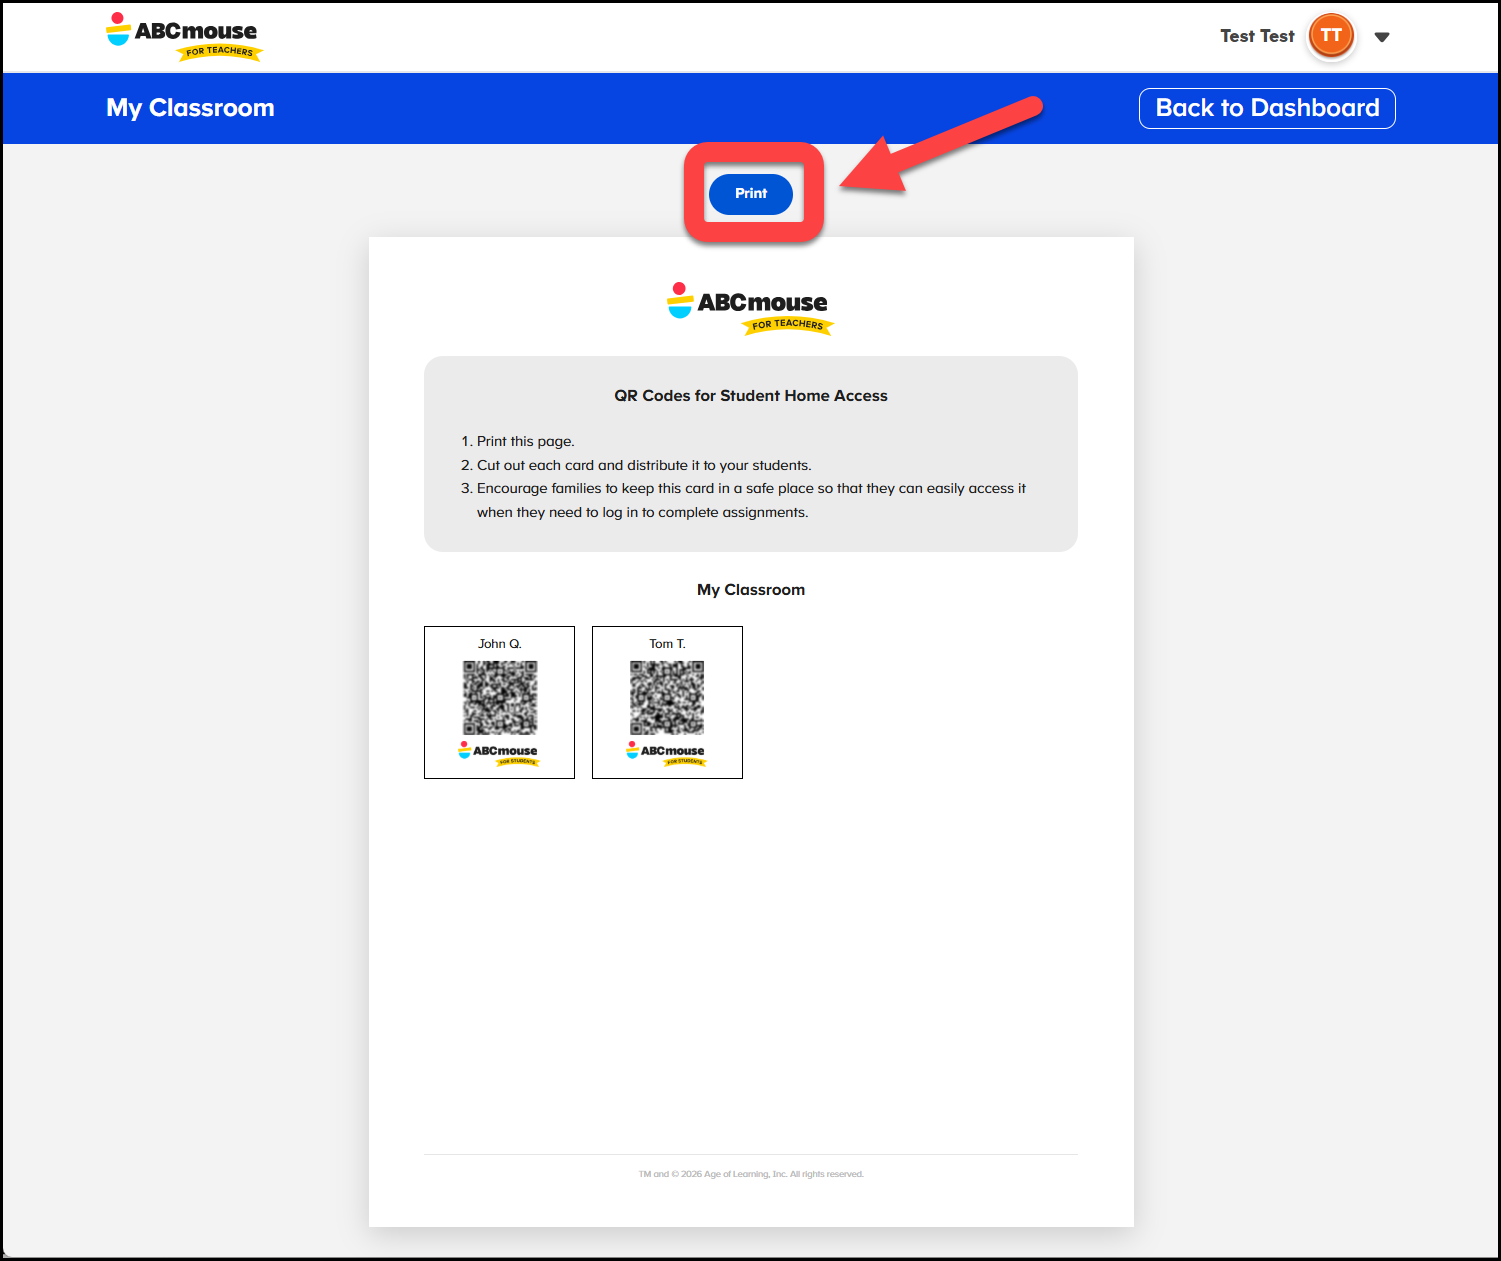Click the 'Test Test' user name

click(1257, 36)
